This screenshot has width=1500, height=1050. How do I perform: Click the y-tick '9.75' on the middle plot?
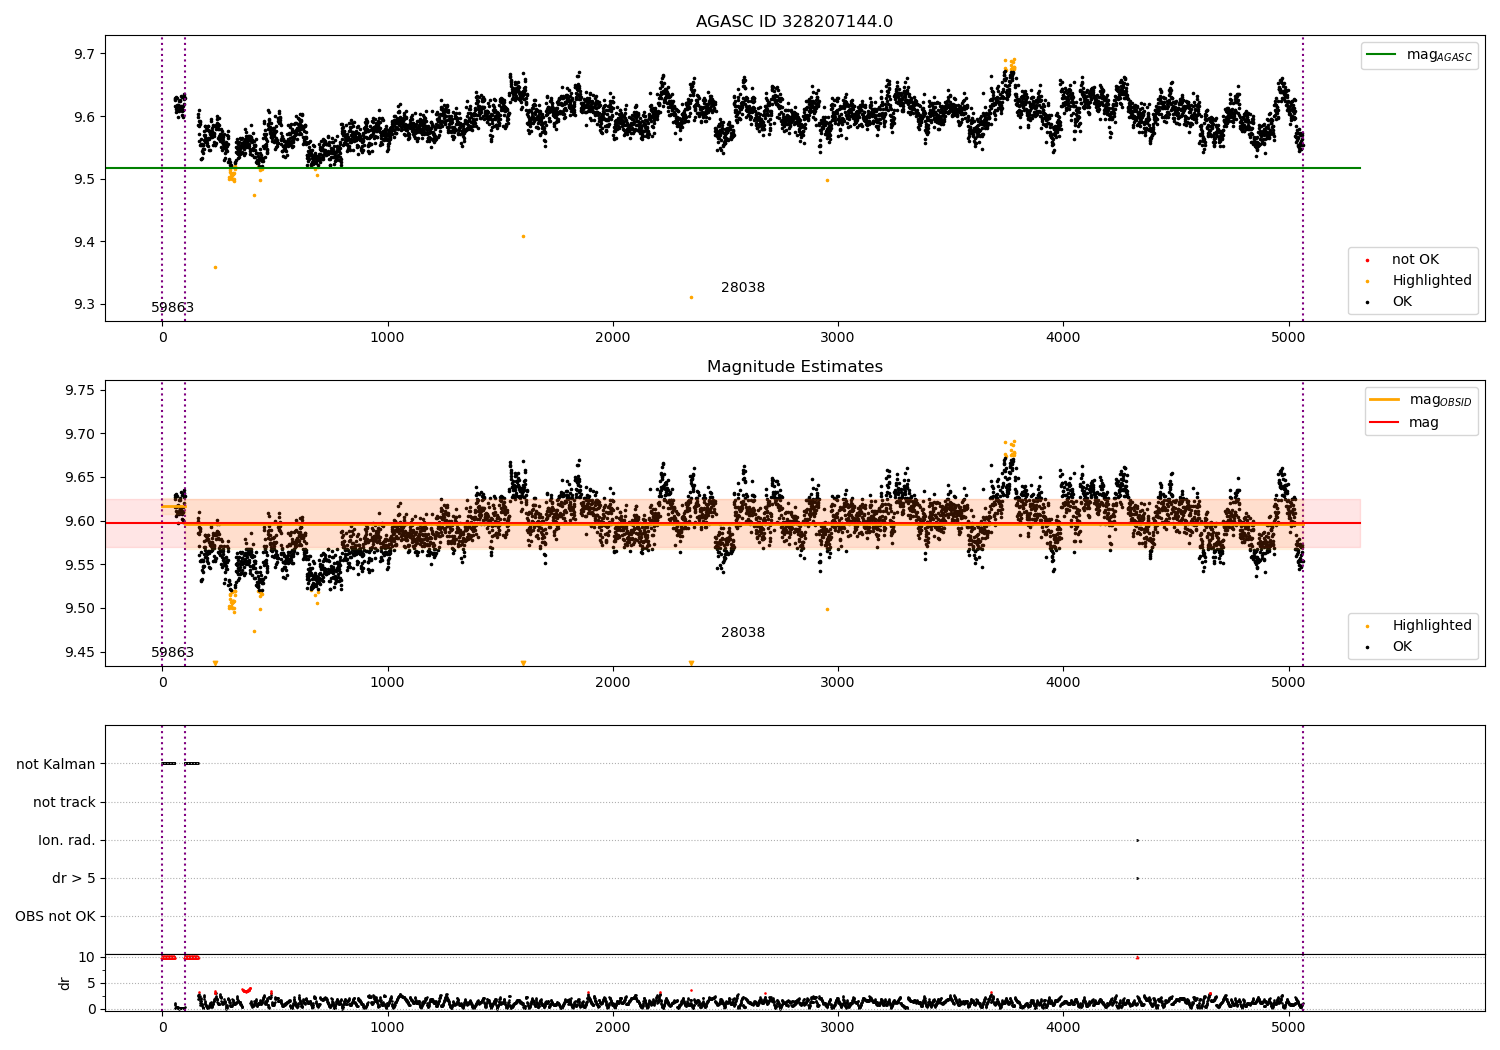[x=81, y=391]
